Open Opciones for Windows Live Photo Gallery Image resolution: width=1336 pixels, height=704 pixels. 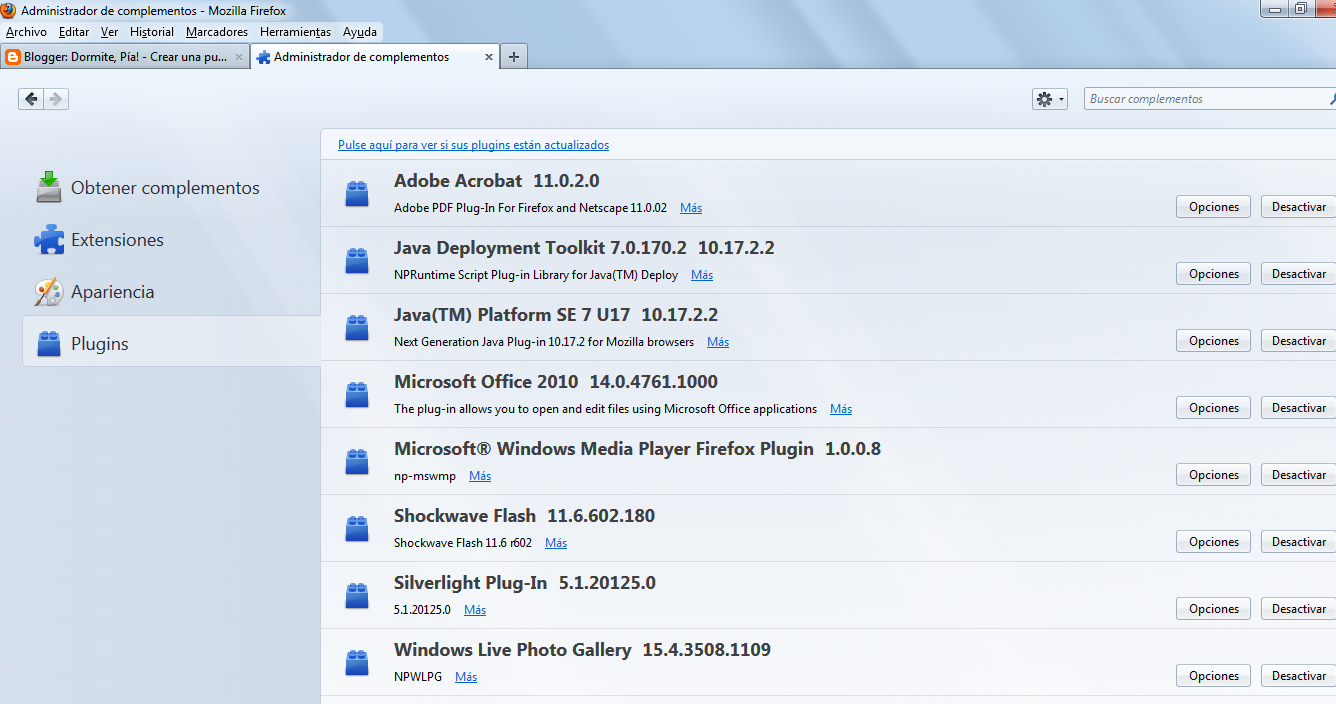(1214, 676)
